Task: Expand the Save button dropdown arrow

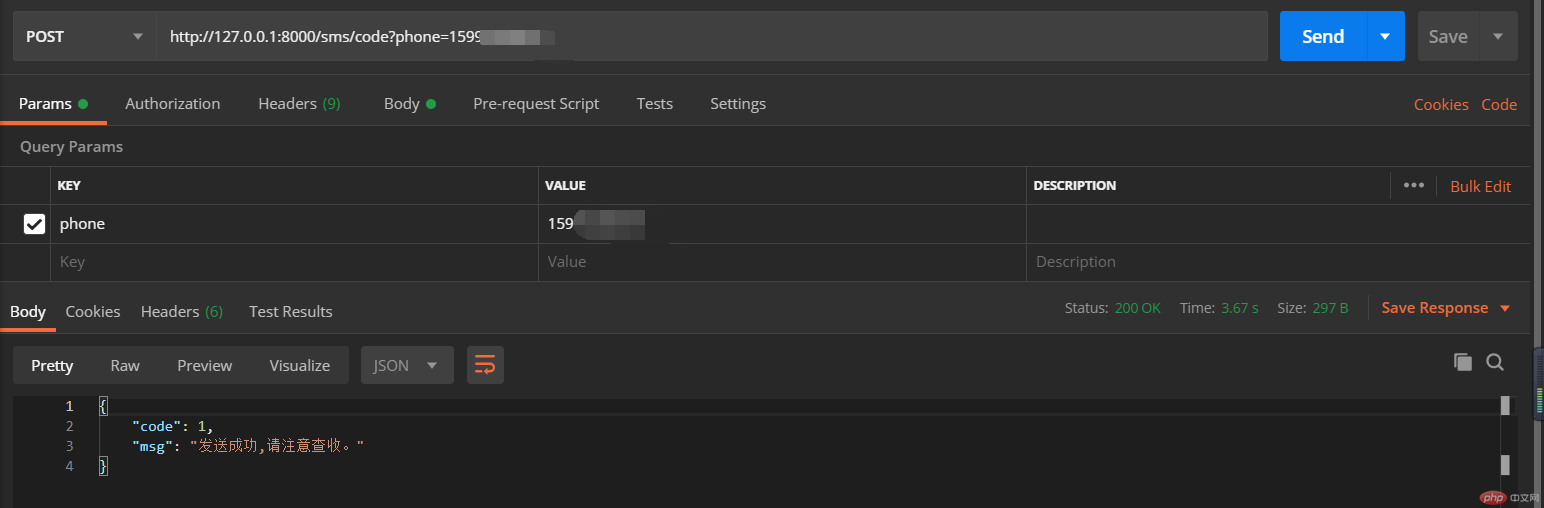Action: click(x=1497, y=37)
